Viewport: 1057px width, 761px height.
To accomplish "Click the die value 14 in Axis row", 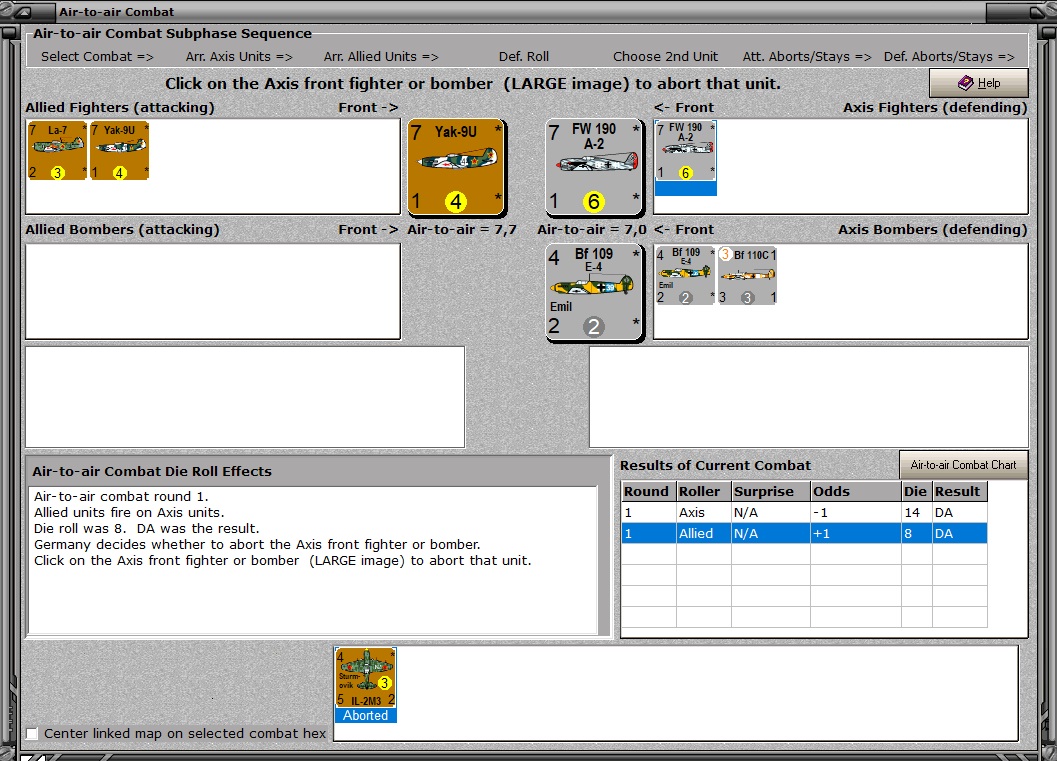I will 912,512.
